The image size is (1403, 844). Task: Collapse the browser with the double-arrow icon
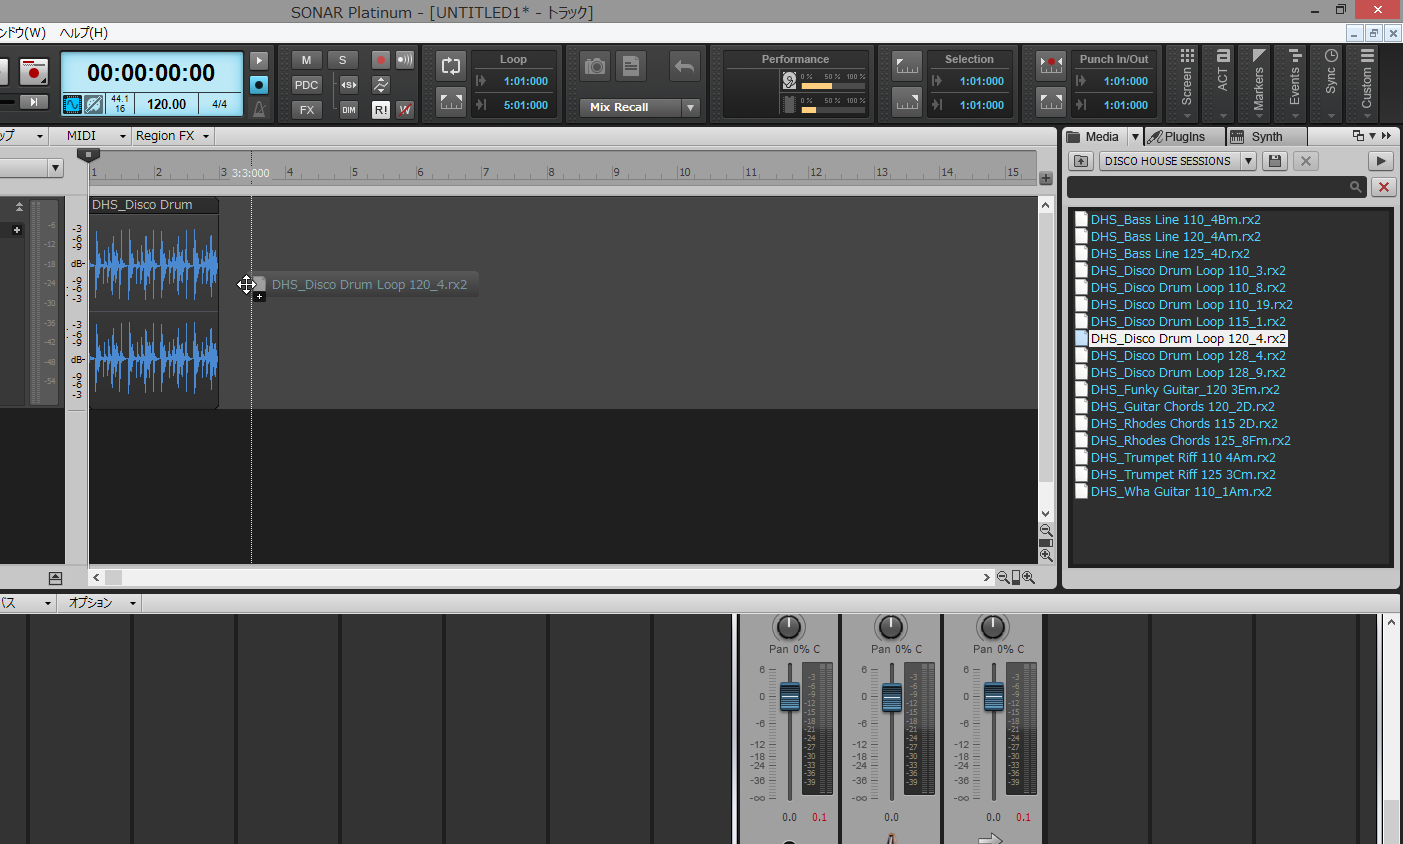(1386, 136)
